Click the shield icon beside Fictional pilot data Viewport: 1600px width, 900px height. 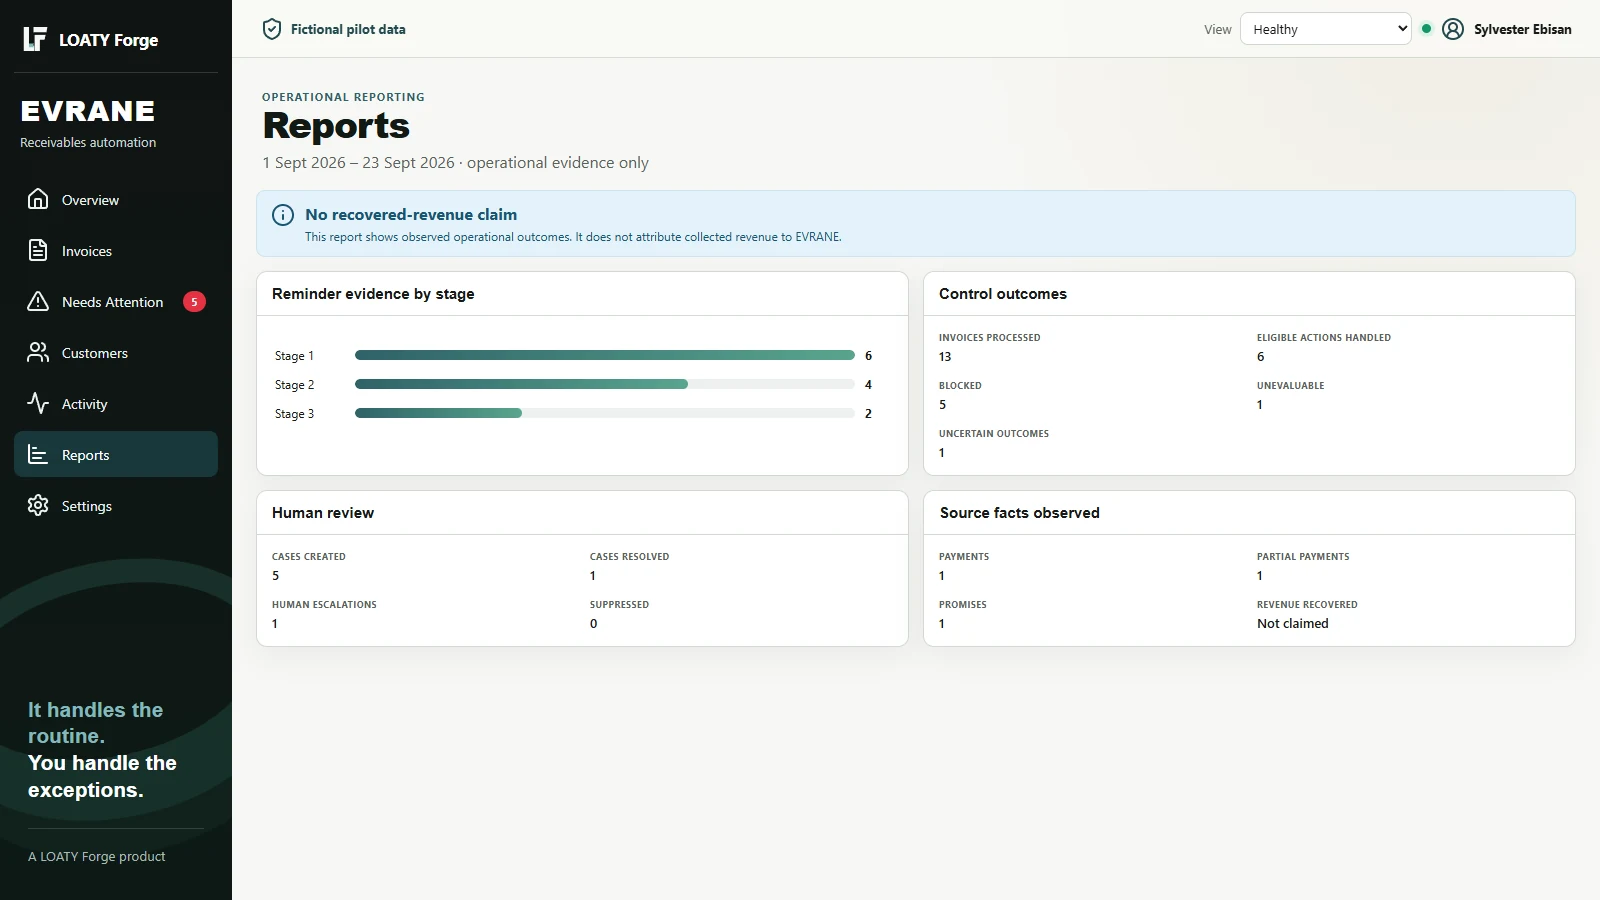coord(272,29)
